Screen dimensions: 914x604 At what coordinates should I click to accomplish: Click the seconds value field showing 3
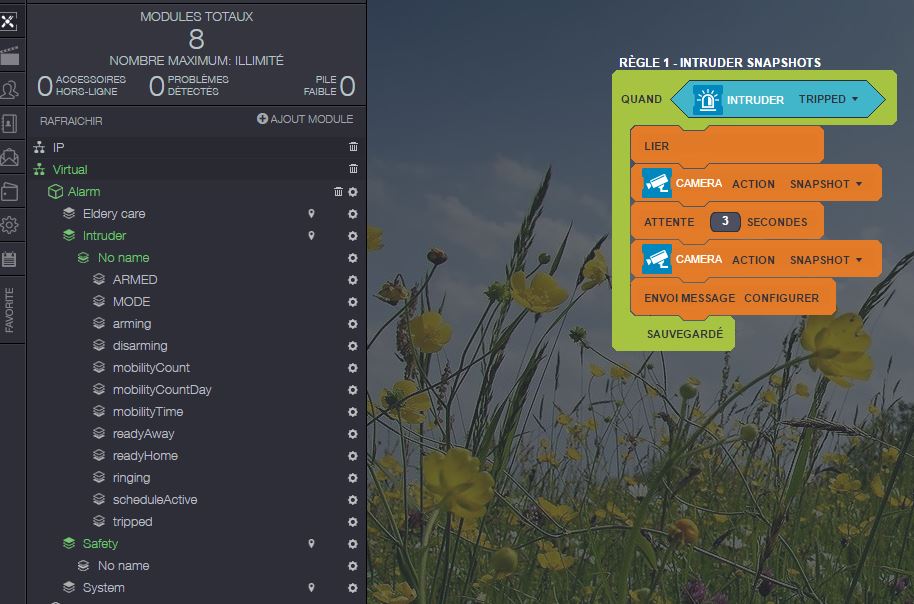tap(724, 222)
